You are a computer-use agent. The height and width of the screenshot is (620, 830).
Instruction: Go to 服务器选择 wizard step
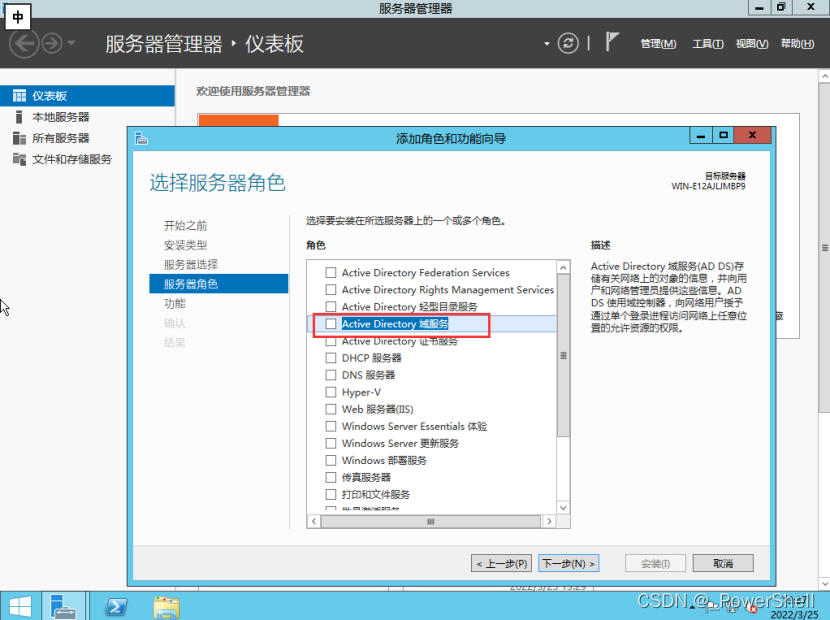coord(191,265)
